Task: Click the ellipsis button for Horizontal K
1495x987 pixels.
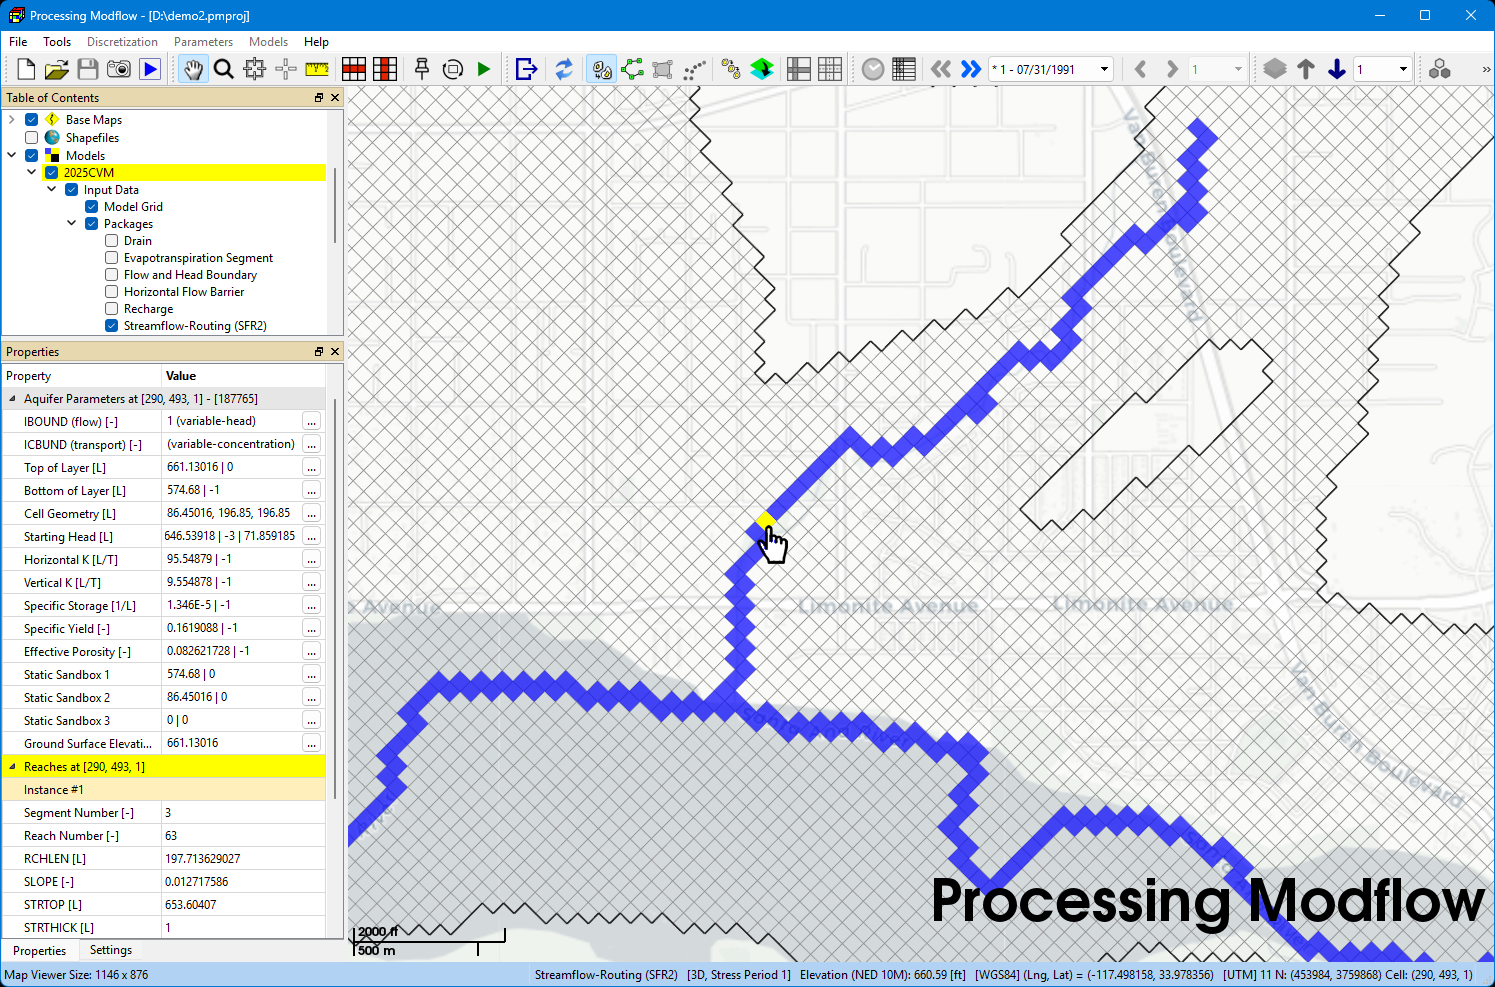Action: tap(312, 560)
